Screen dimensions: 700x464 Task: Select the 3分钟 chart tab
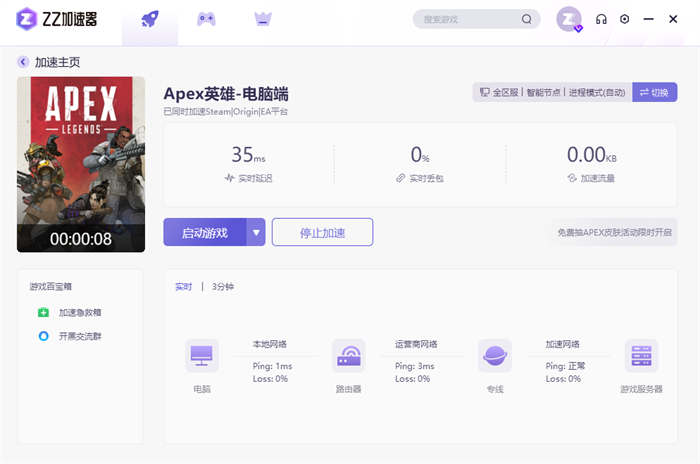pos(223,287)
